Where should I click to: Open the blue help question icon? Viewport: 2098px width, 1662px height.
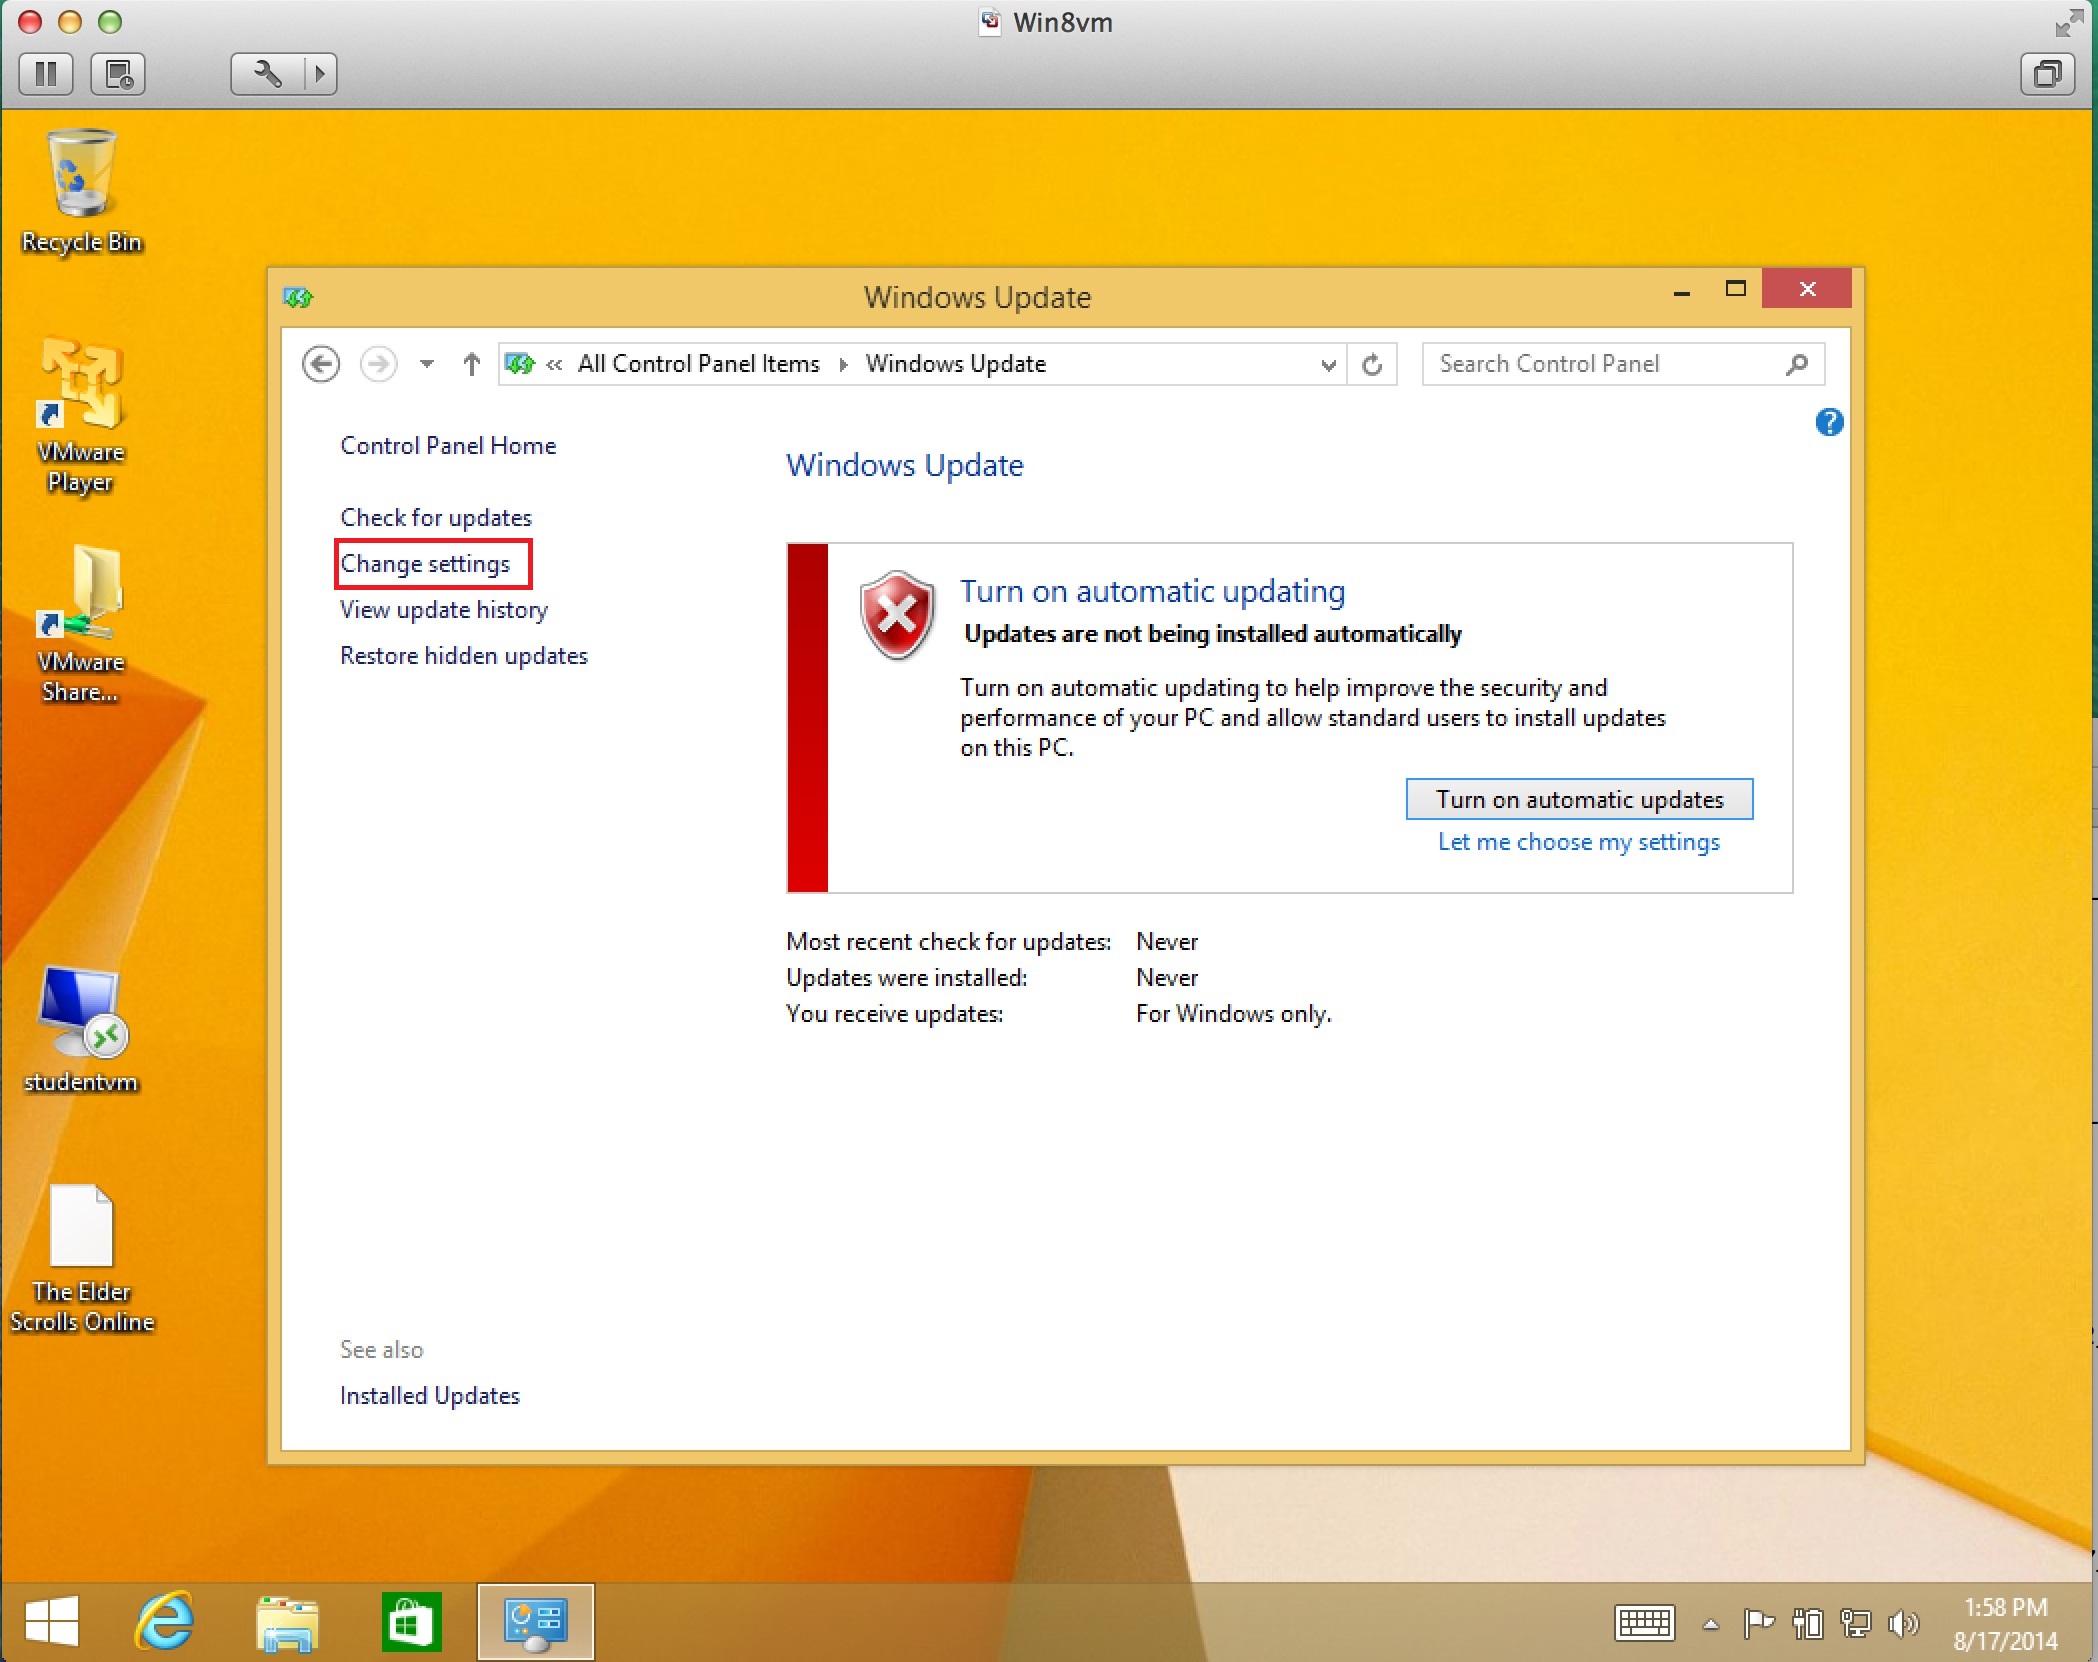1828,423
